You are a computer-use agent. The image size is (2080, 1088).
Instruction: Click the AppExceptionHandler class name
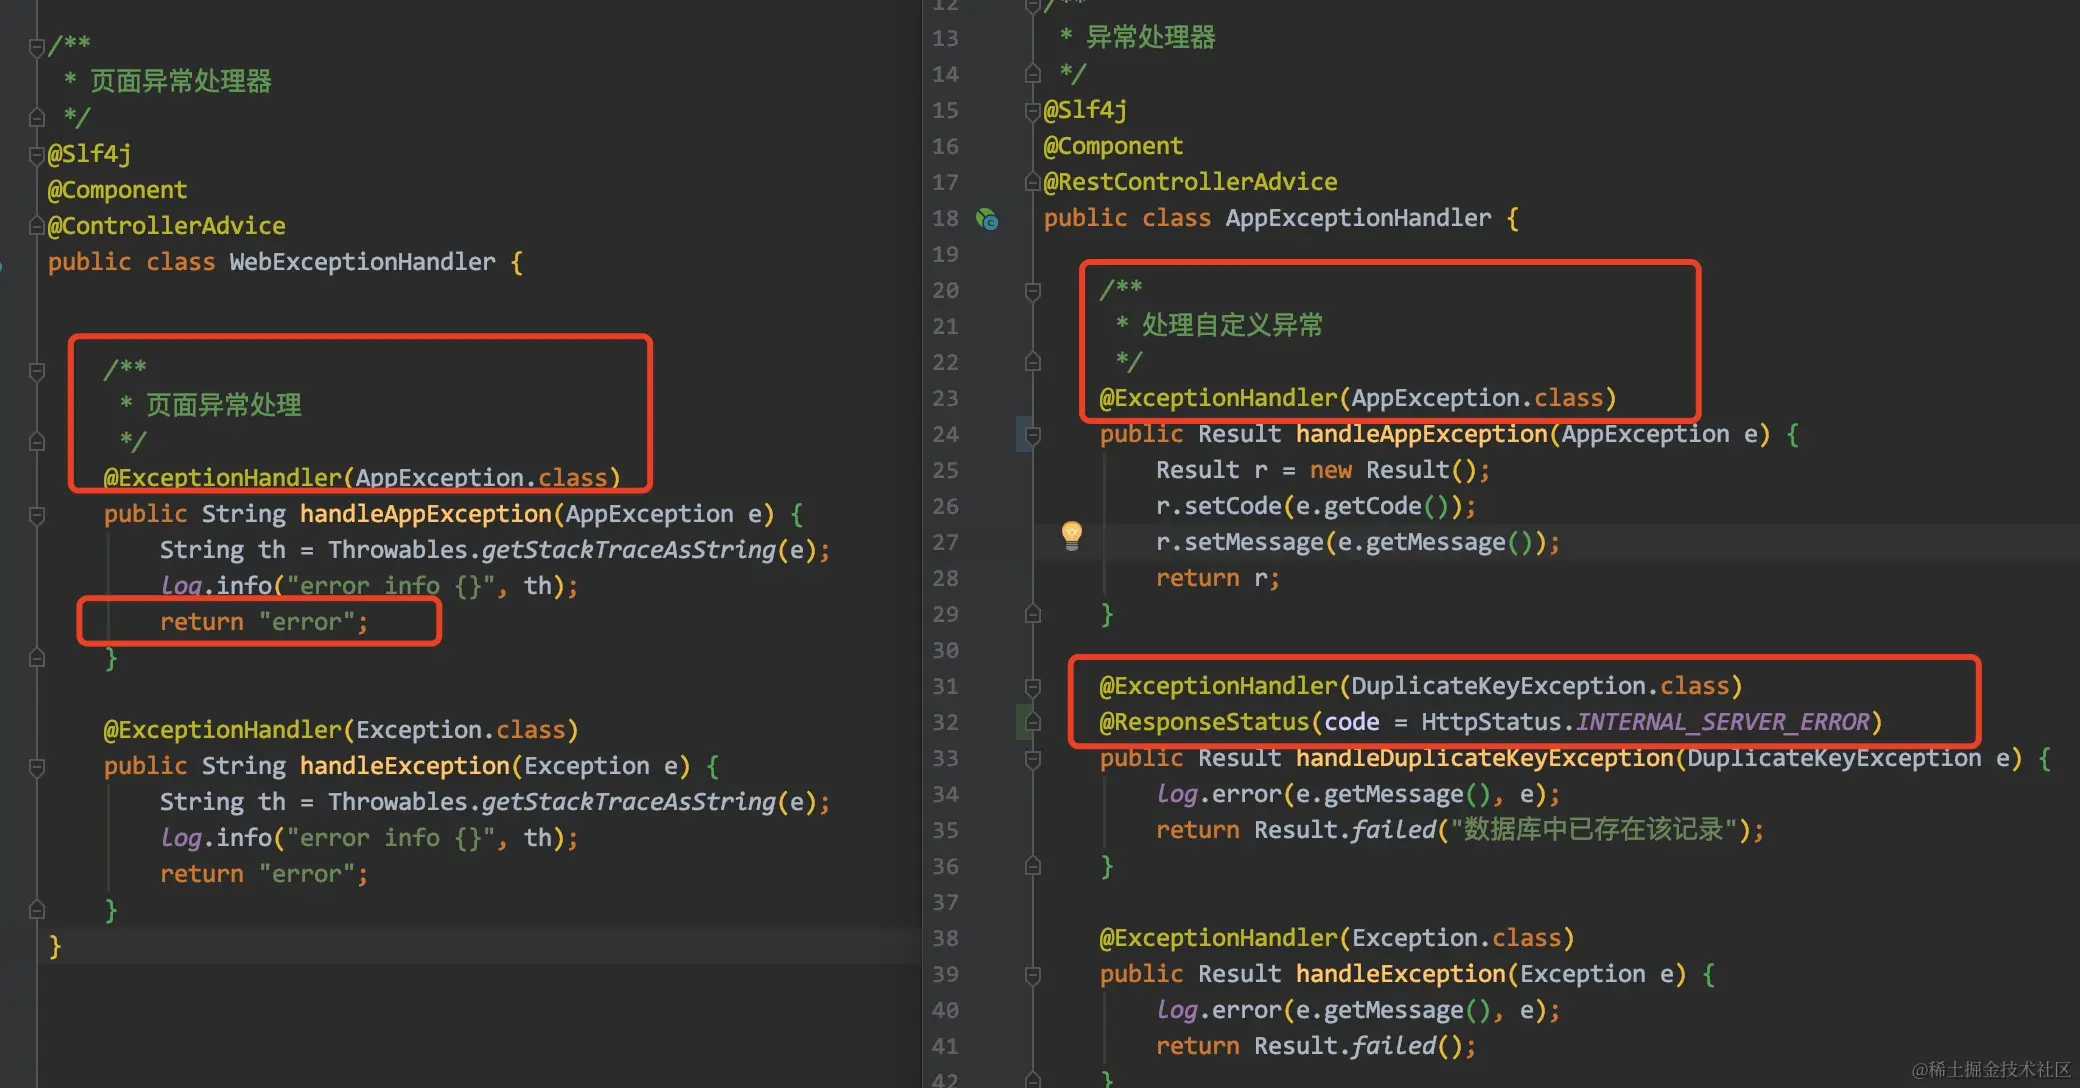[1357, 218]
